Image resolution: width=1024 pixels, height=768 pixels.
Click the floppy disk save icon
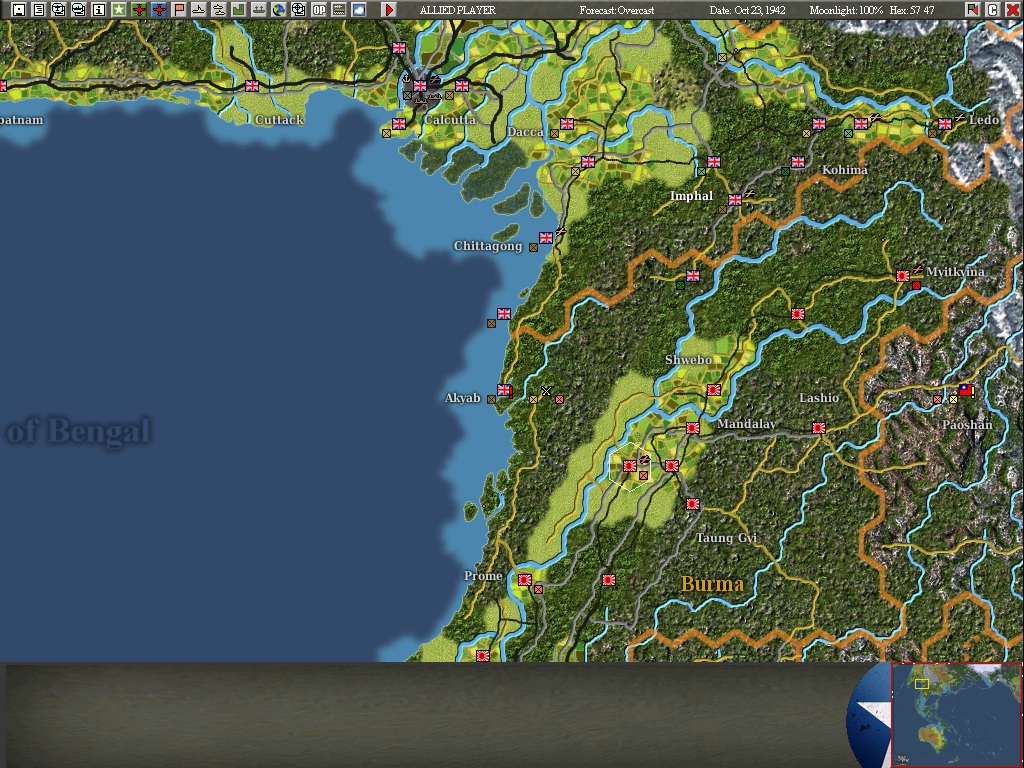pos(18,10)
